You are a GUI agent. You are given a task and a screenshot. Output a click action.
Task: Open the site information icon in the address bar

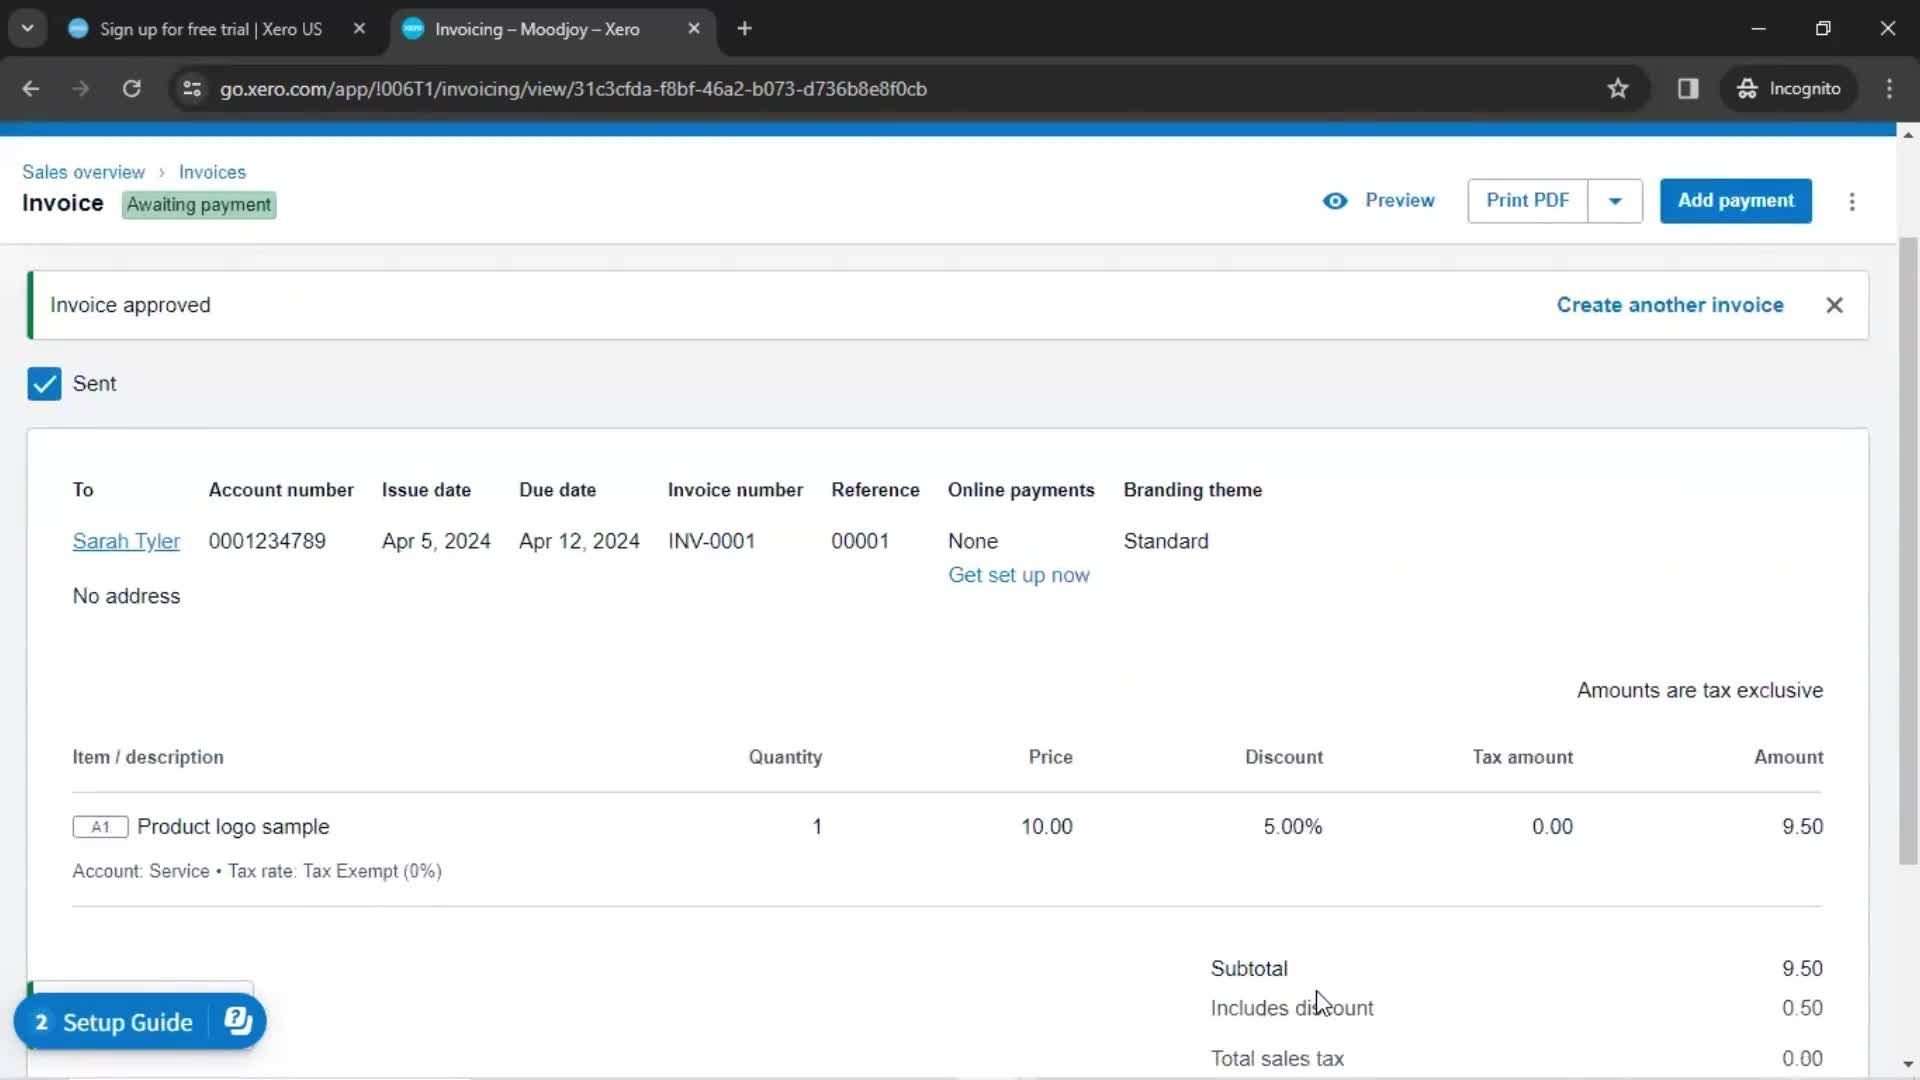[192, 88]
